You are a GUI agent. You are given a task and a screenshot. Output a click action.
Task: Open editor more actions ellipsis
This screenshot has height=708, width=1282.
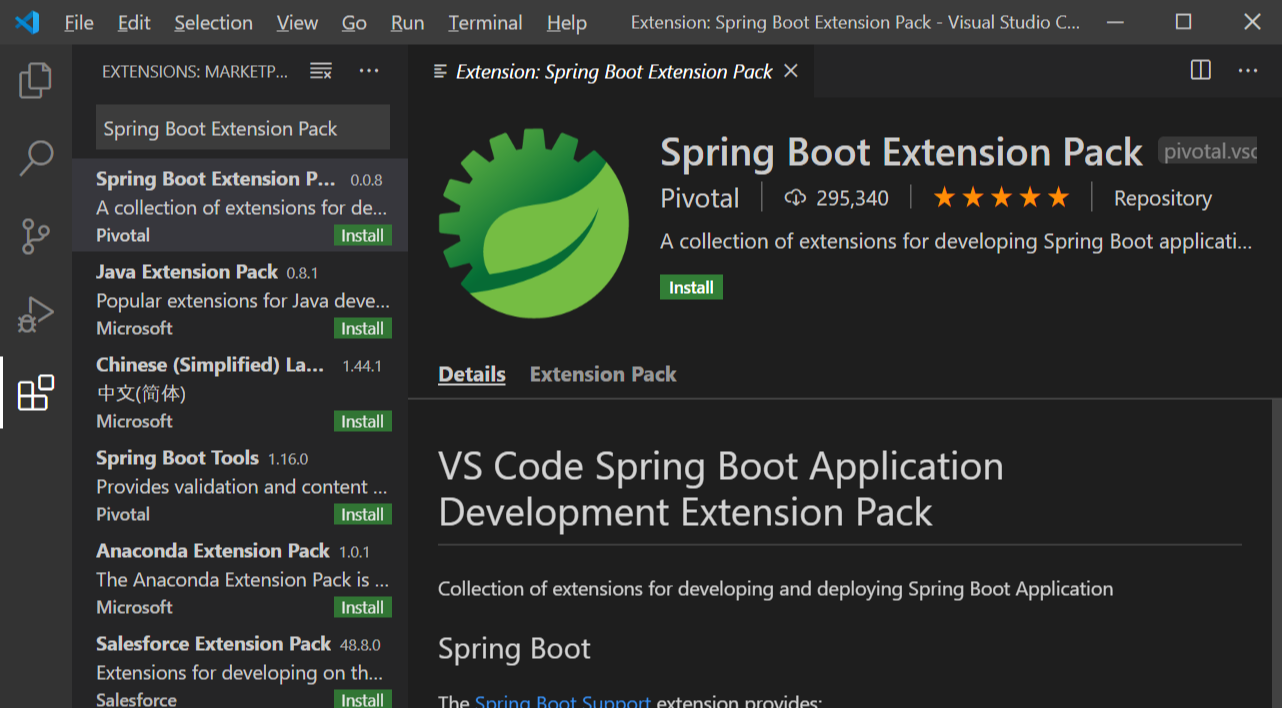pyautogui.click(x=1248, y=70)
